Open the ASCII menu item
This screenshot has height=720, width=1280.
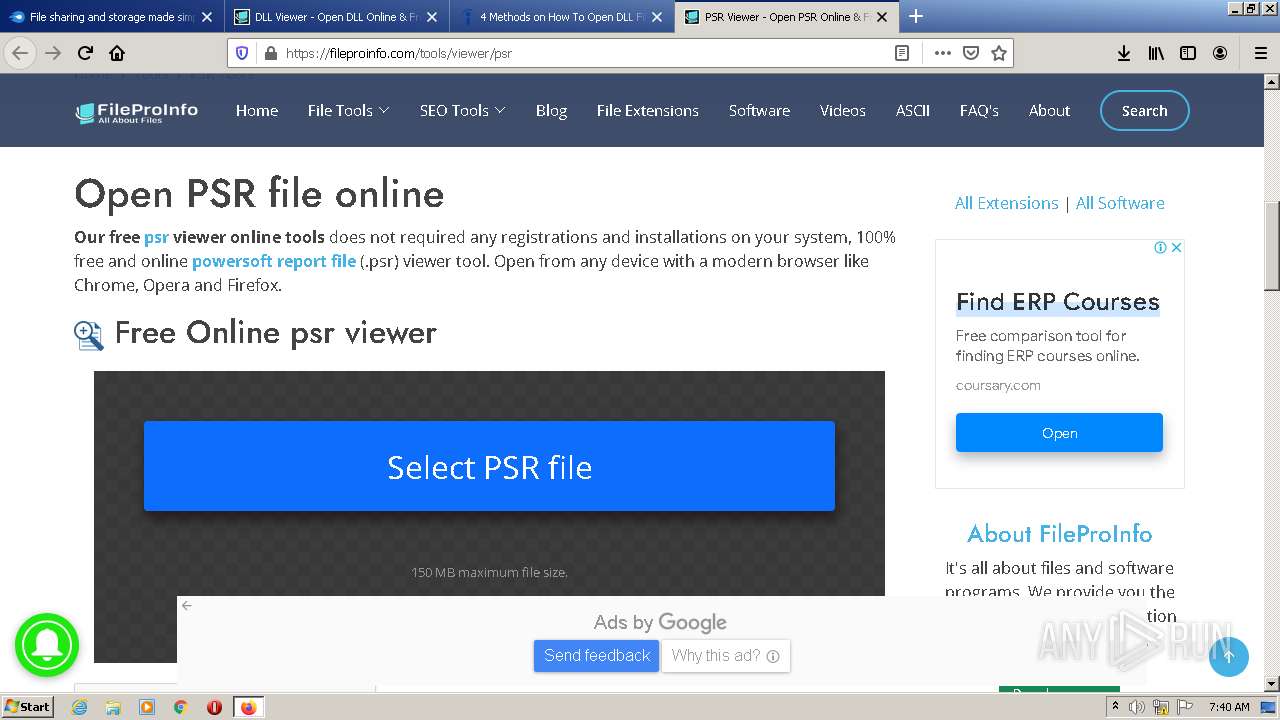pos(913,111)
